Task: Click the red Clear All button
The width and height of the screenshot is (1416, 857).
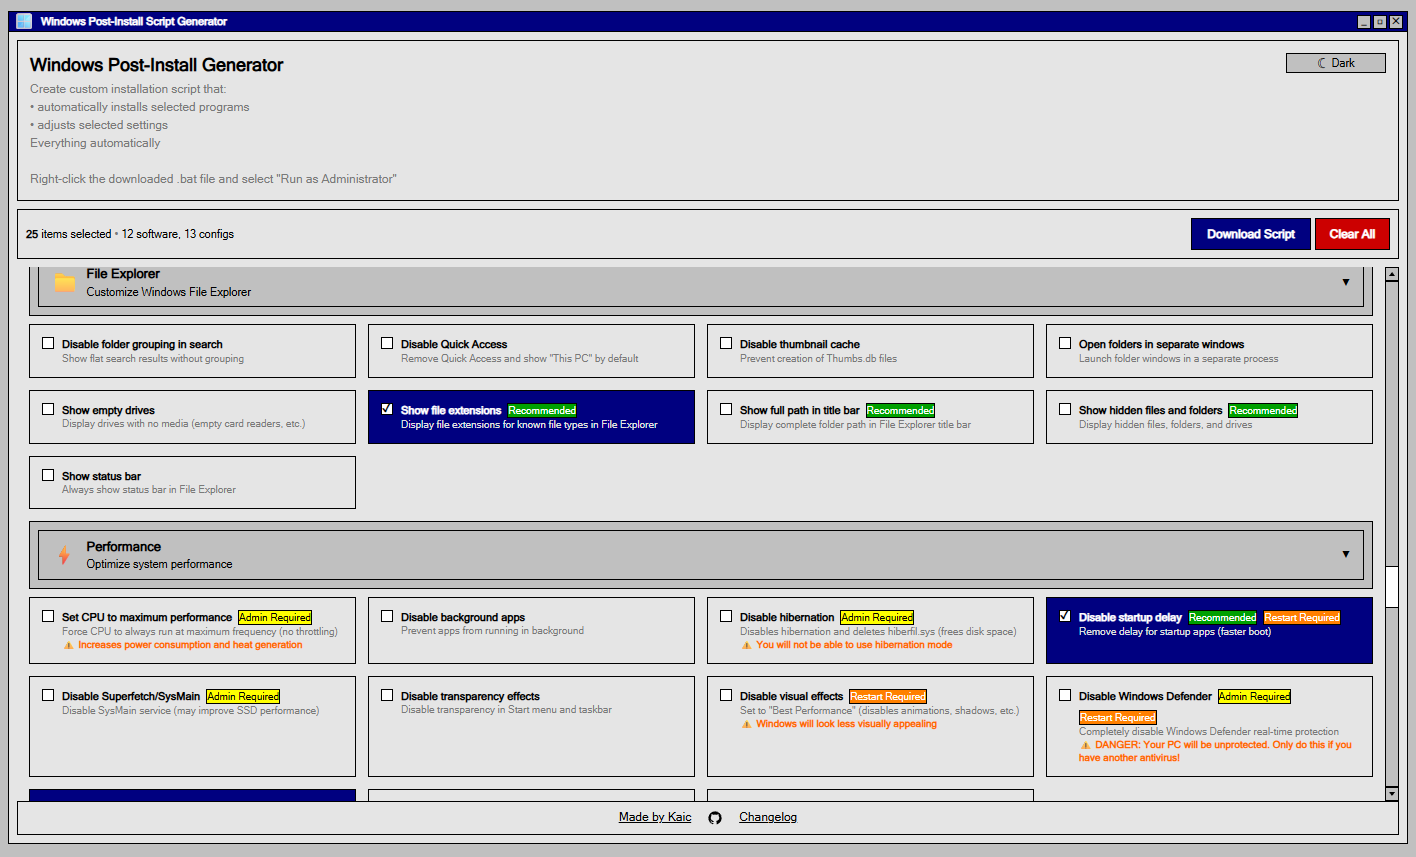Action: (1352, 234)
